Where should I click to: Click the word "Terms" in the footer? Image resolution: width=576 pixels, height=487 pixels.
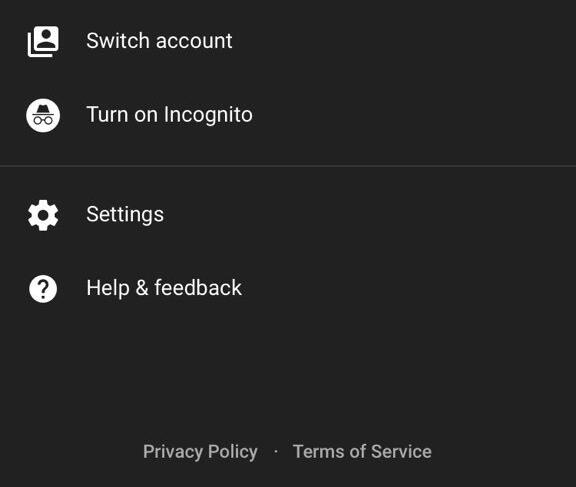tap(319, 451)
